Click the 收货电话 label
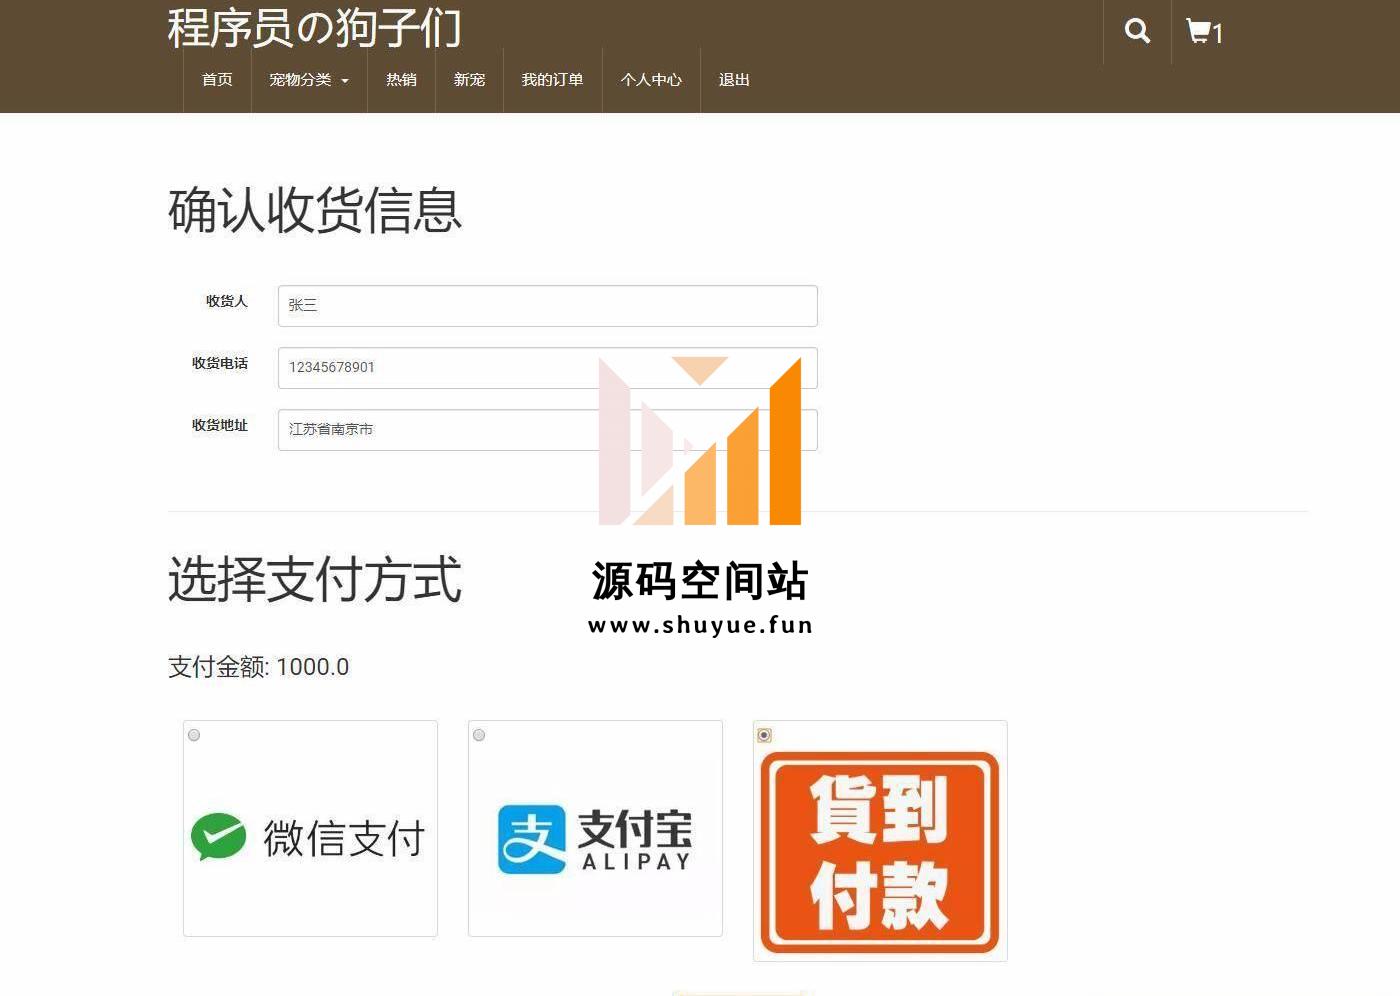This screenshot has width=1400, height=996. [220, 363]
